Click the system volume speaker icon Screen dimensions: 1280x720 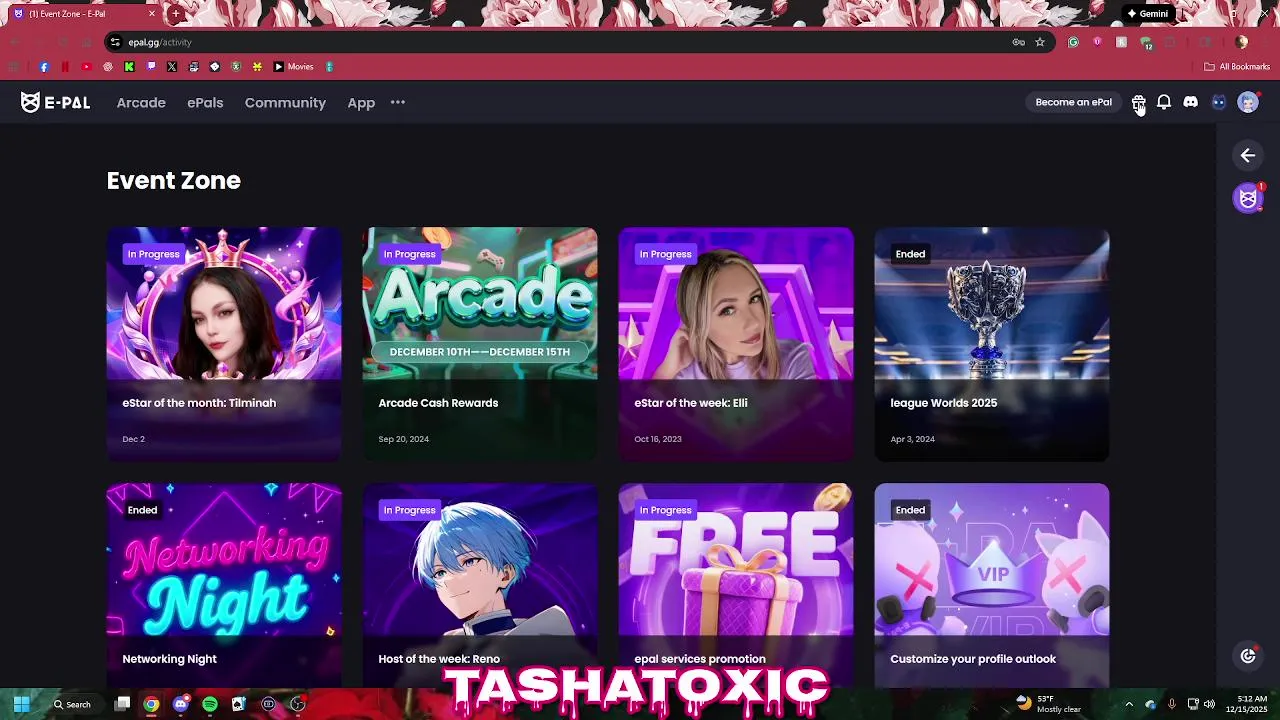pyautogui.click(x=1209, y=704)
